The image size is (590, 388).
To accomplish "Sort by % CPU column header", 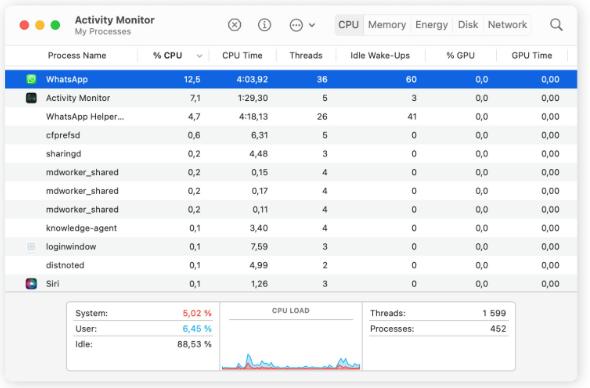I will [167, 56].
